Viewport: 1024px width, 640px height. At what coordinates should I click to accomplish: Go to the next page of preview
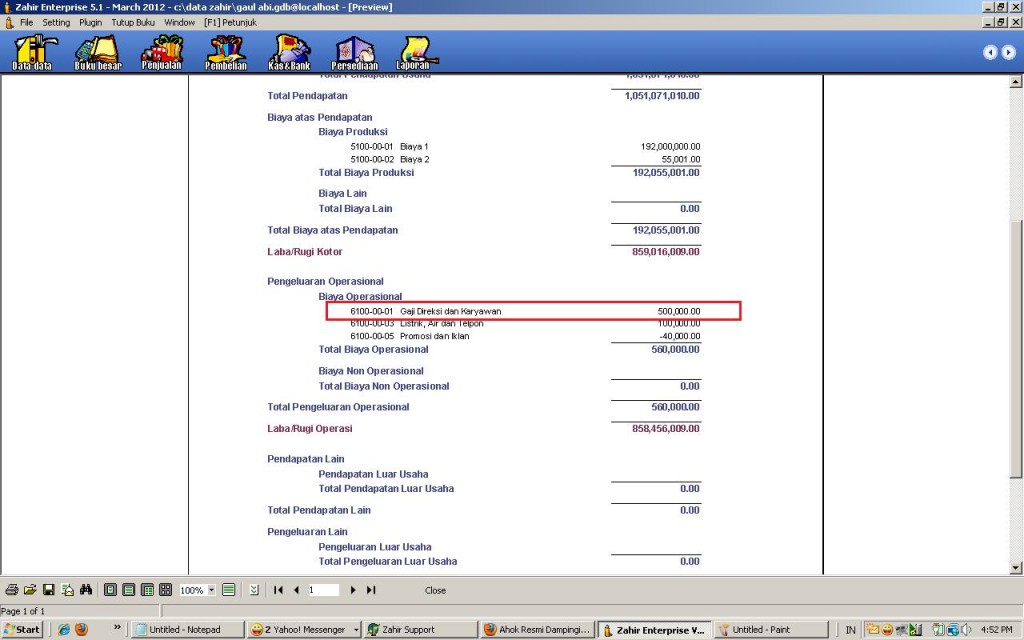(x=353, y=590)
